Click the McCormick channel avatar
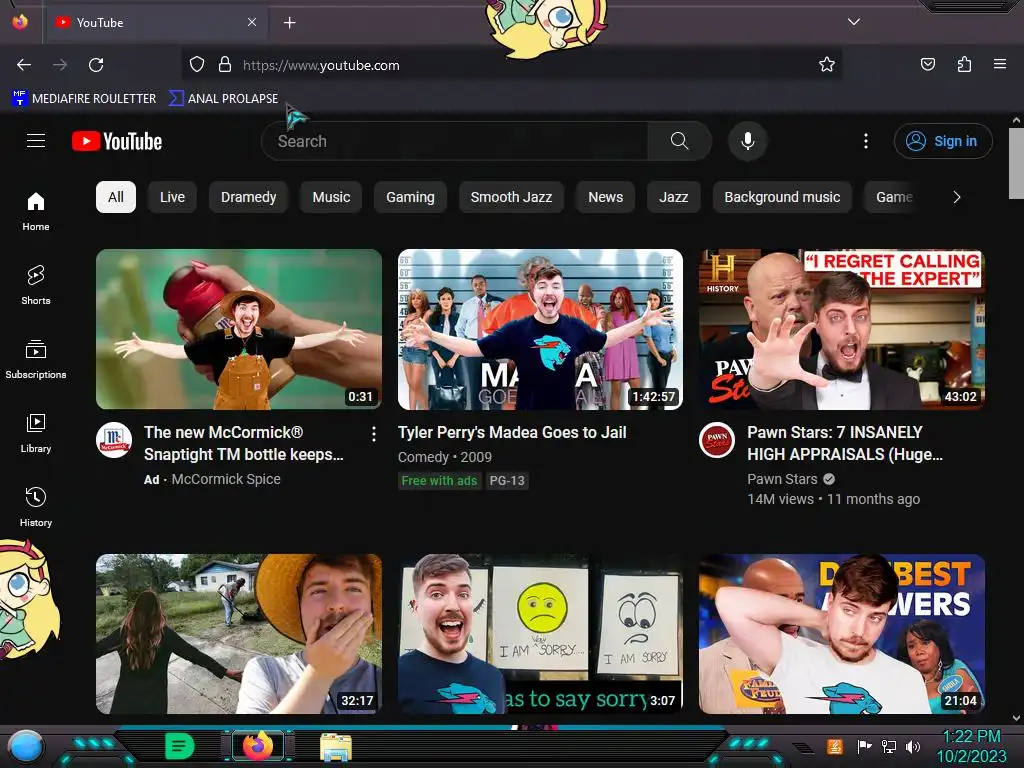The height and width of the screenshot is (768, 1024). click(114, 440)
